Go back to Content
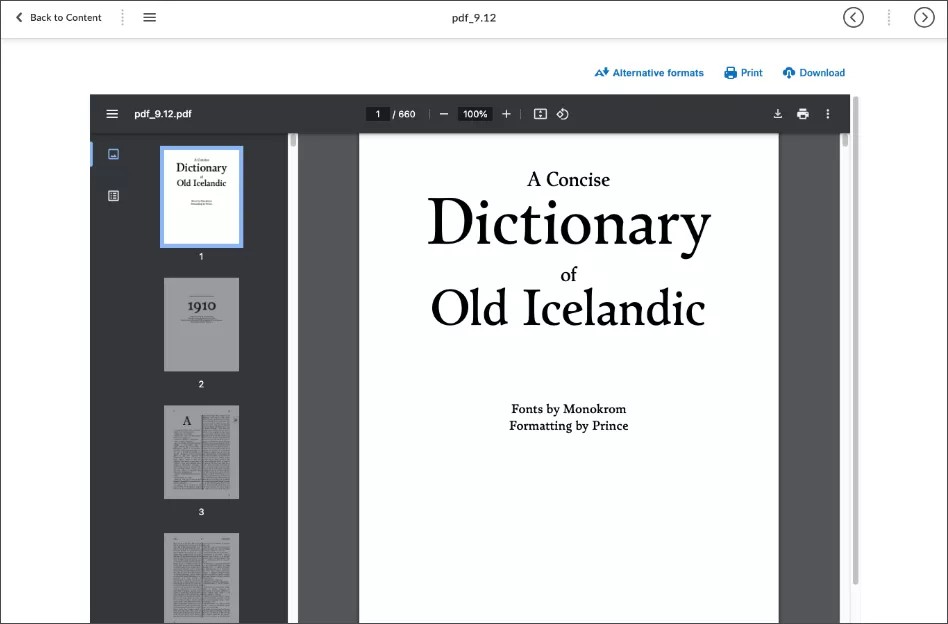Screen dimensions: 948x624 pyautogui.click(x=58, y=18)
